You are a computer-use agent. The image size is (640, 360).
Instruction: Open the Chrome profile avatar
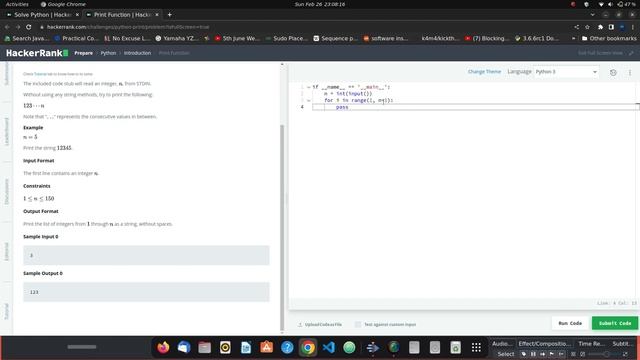(622, 27)
